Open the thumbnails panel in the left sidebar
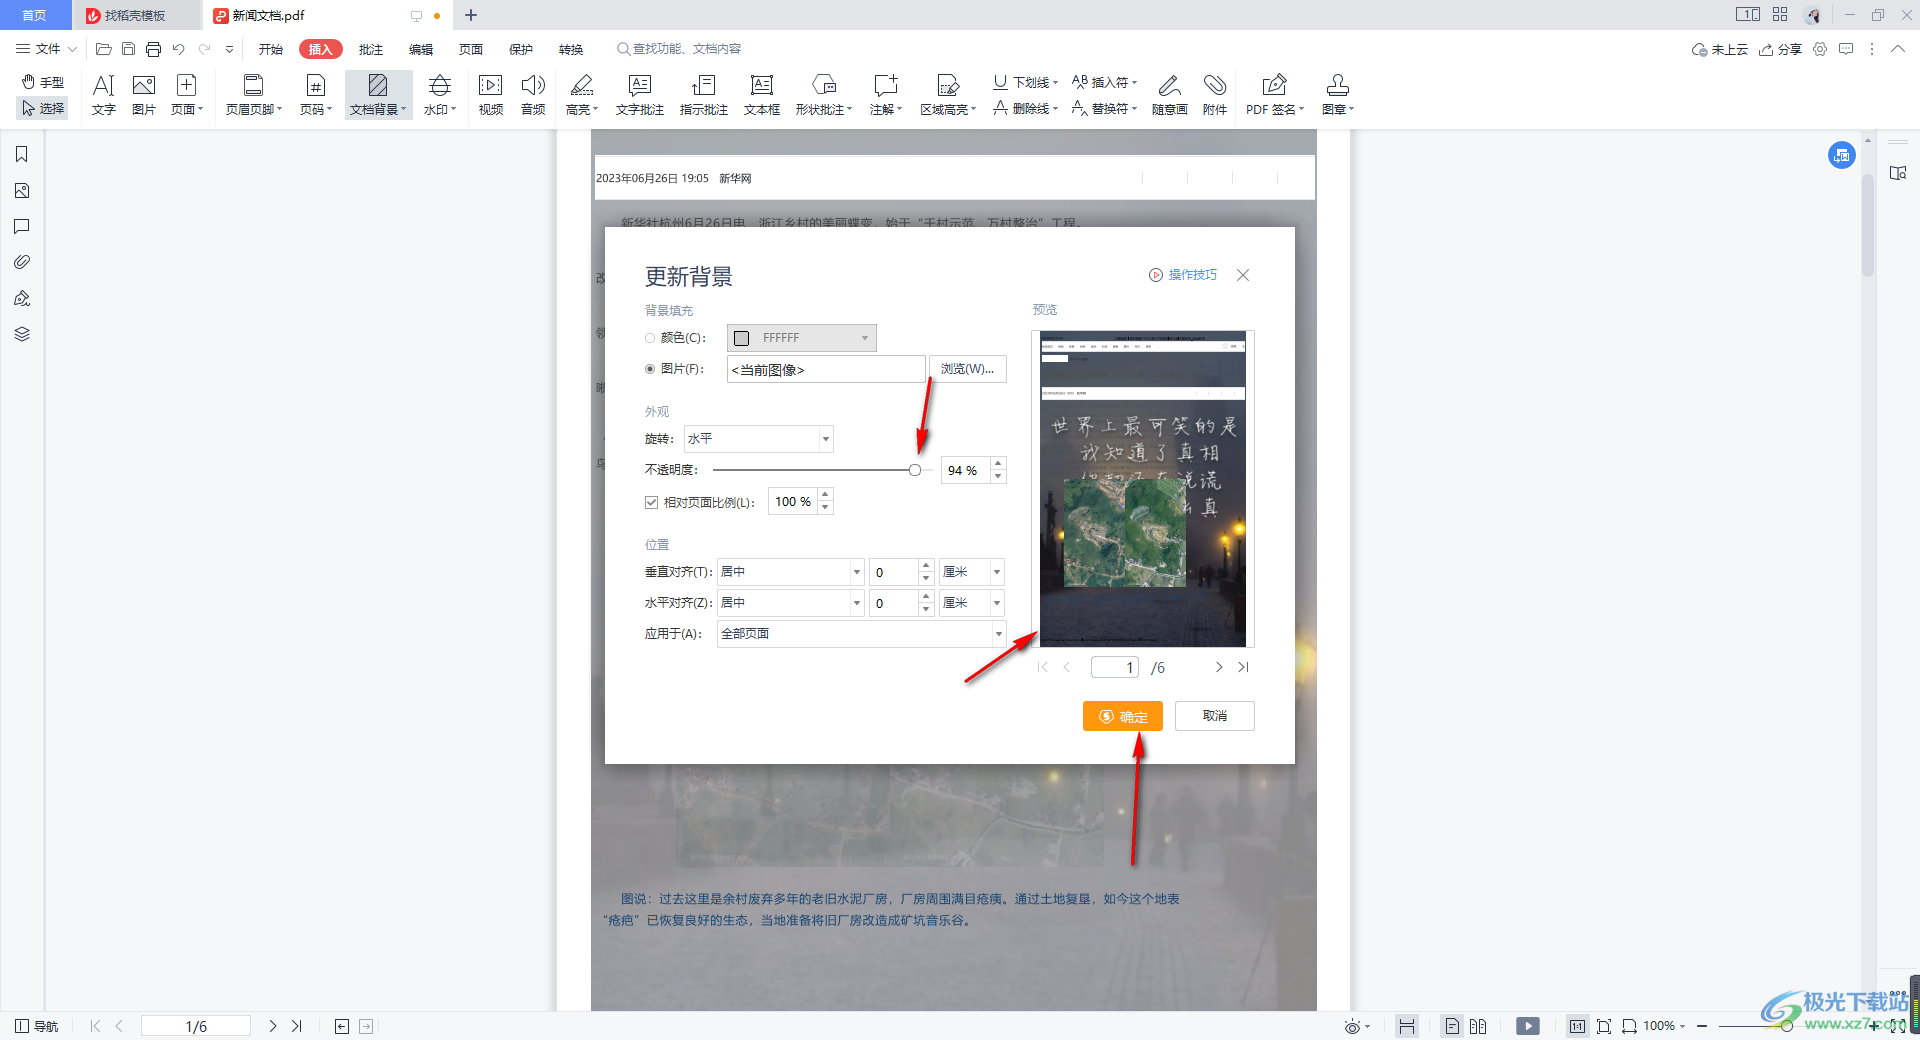This screenshot has height=1040, width=1920. pos(22,190)
